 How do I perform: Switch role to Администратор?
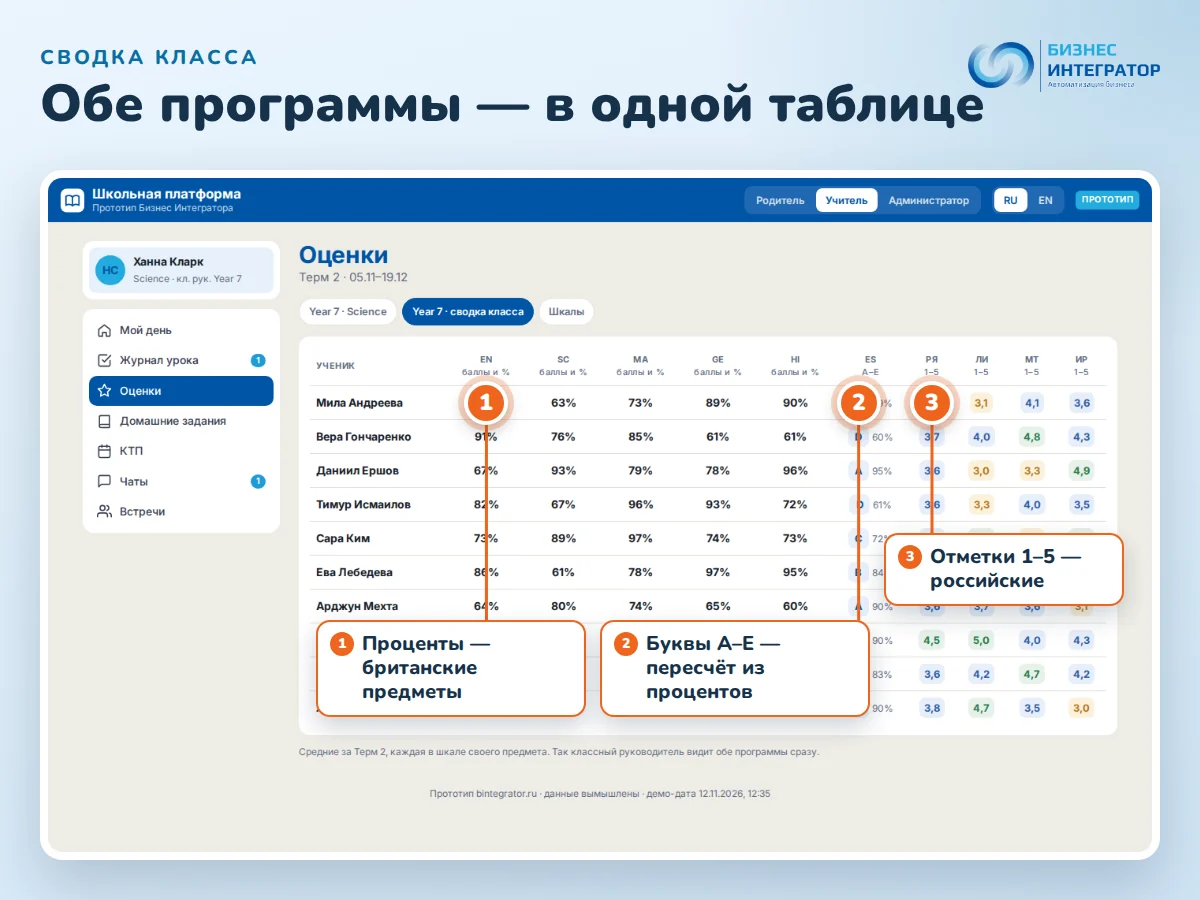[929, 200]
